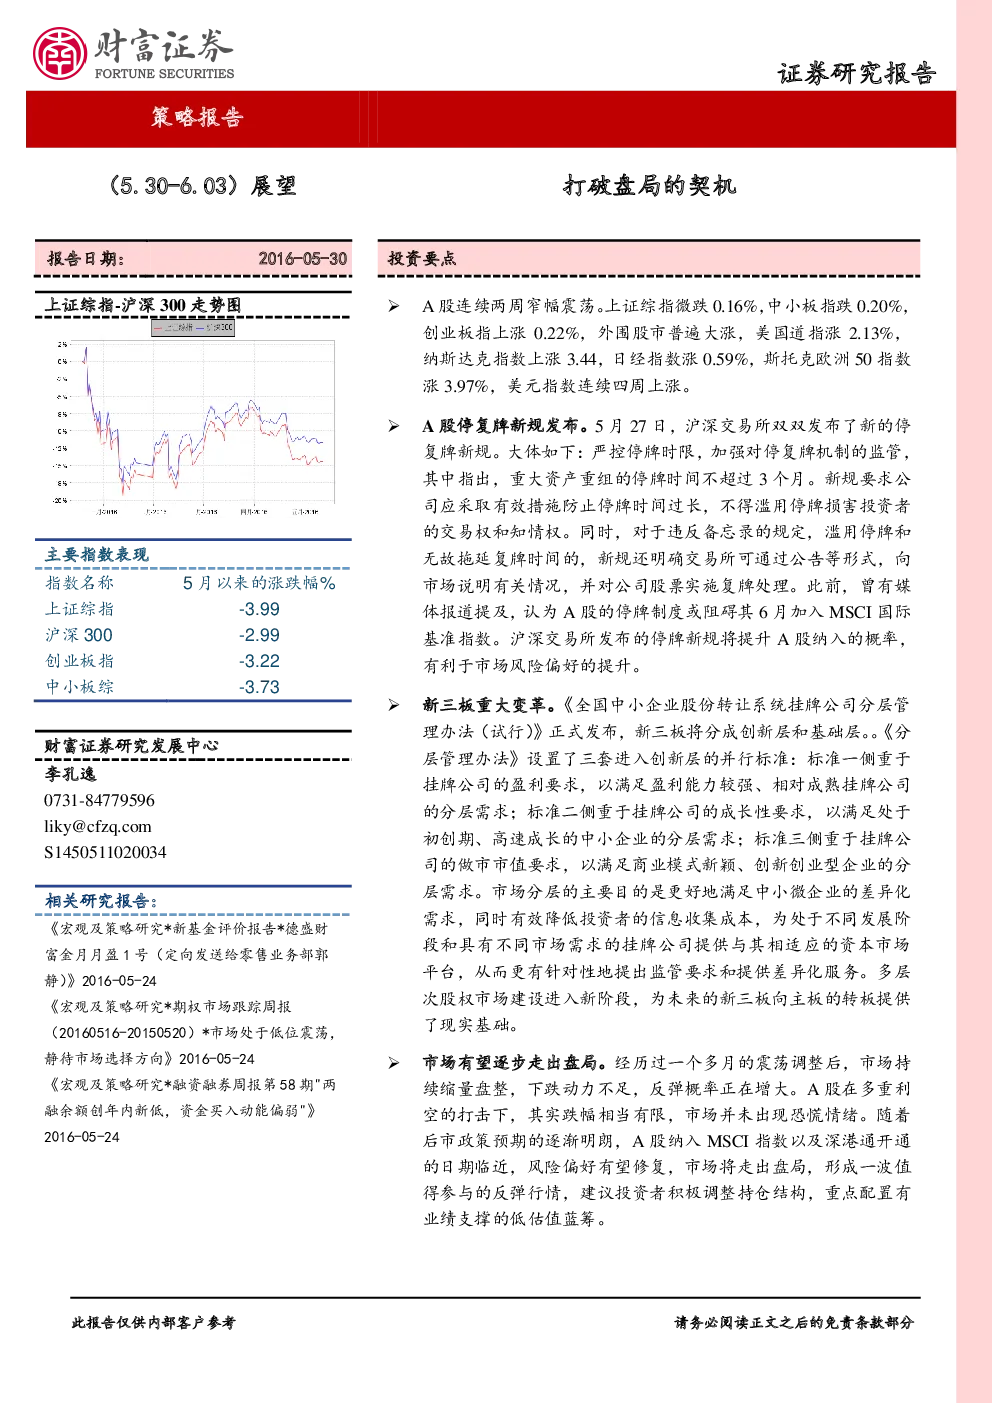Click the 指数名称 column header
This screenshot has width=992, height=1403.
pyautogui.click(x=80, y=582)
